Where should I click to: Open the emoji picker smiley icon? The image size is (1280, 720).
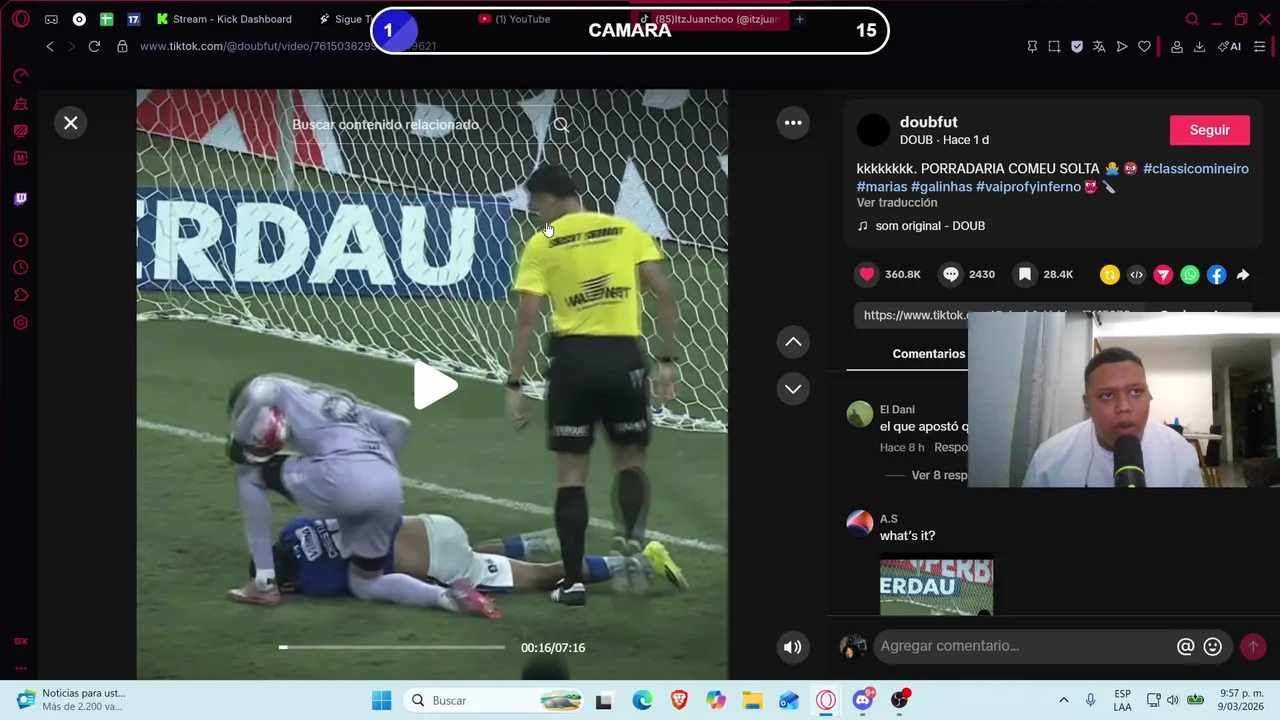pos(1213,647)
